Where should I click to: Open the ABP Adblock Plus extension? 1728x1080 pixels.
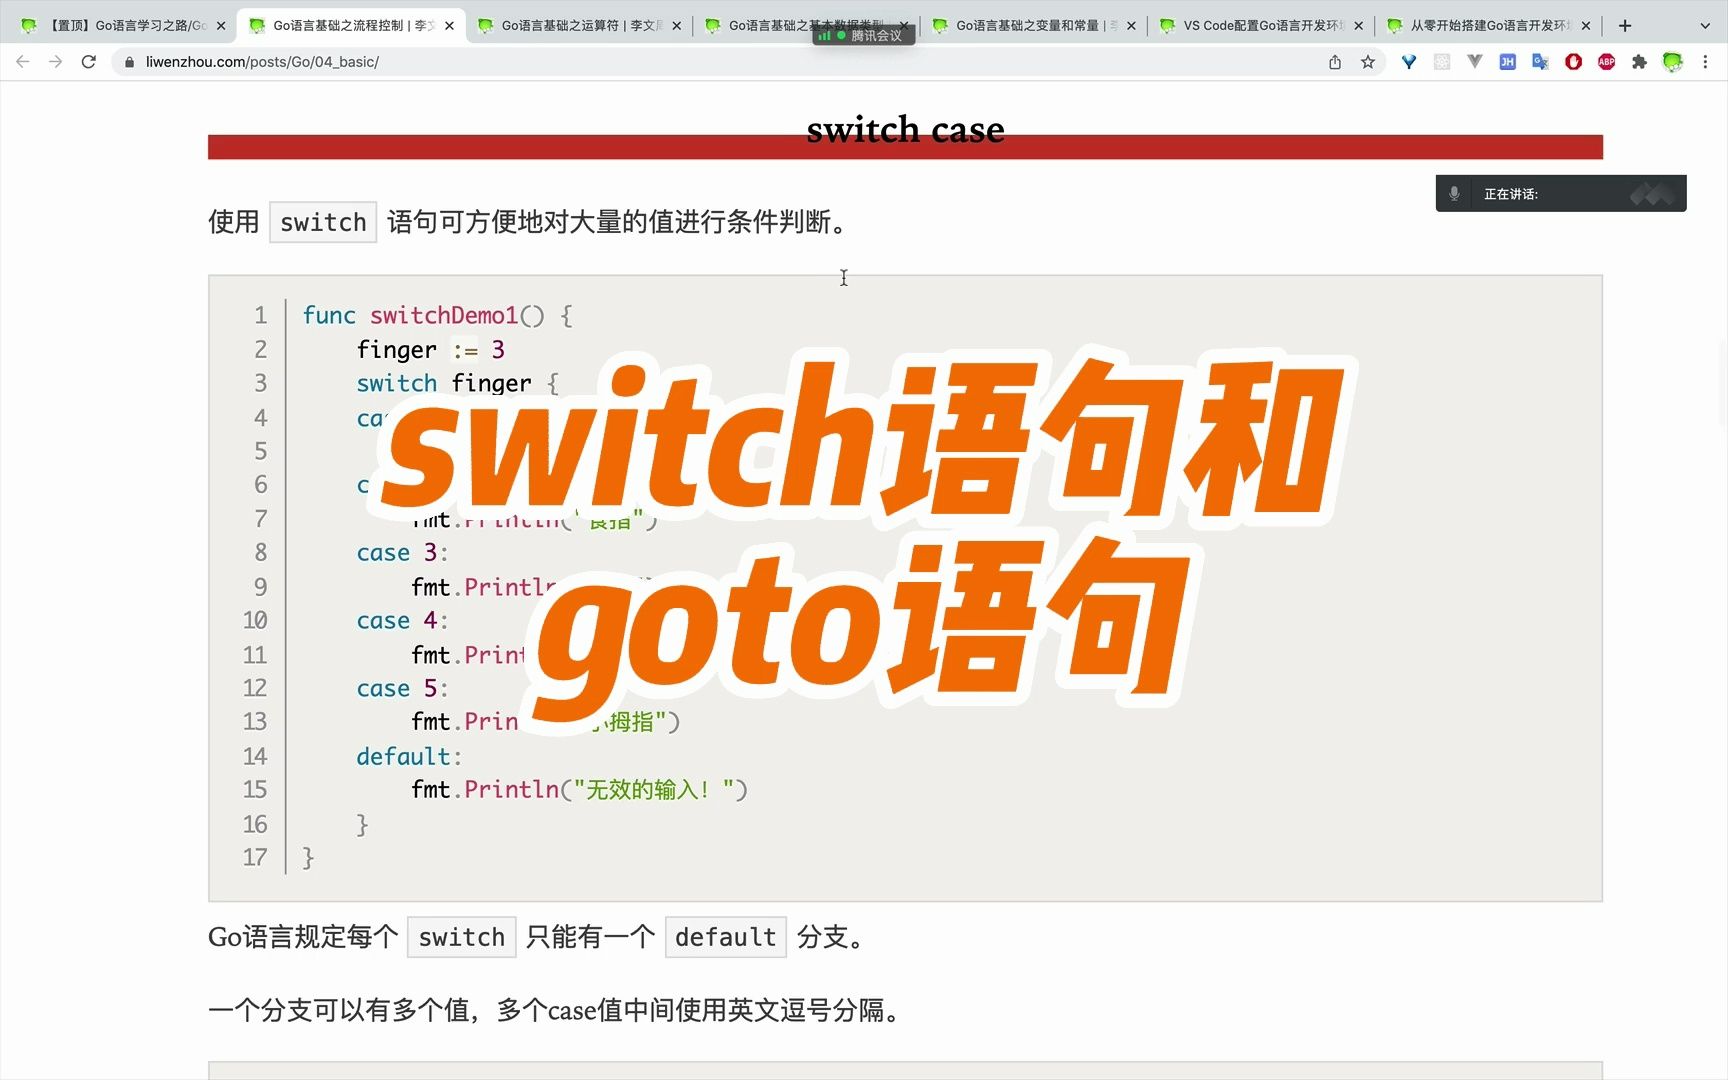point(1607,62)
